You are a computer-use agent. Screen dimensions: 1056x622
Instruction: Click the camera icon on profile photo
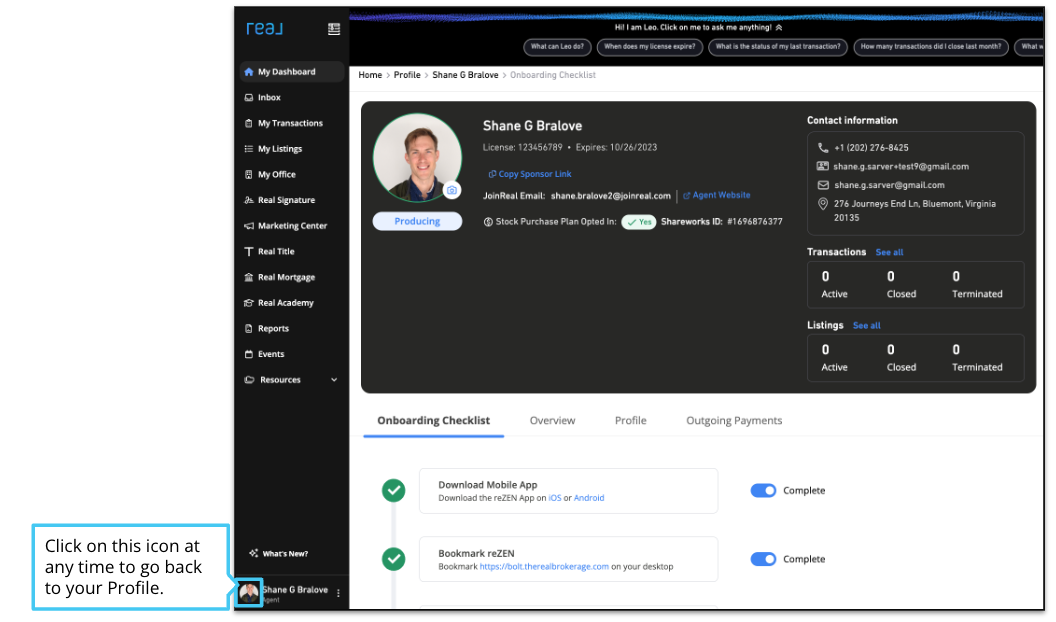452,190
